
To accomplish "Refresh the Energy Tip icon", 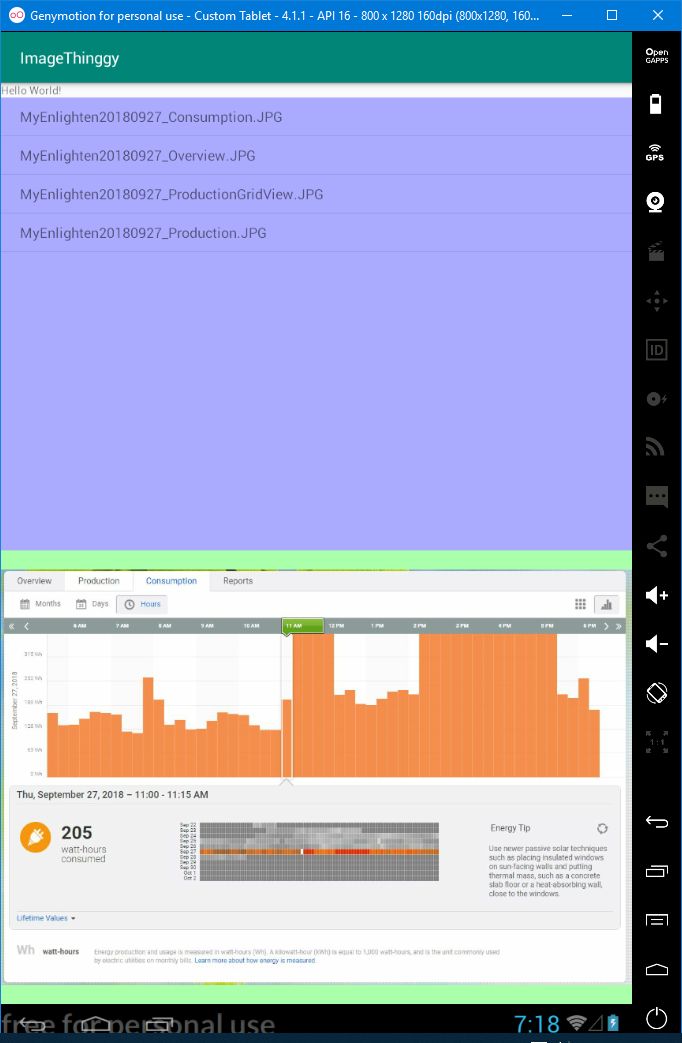I will (x=602, y=828).
